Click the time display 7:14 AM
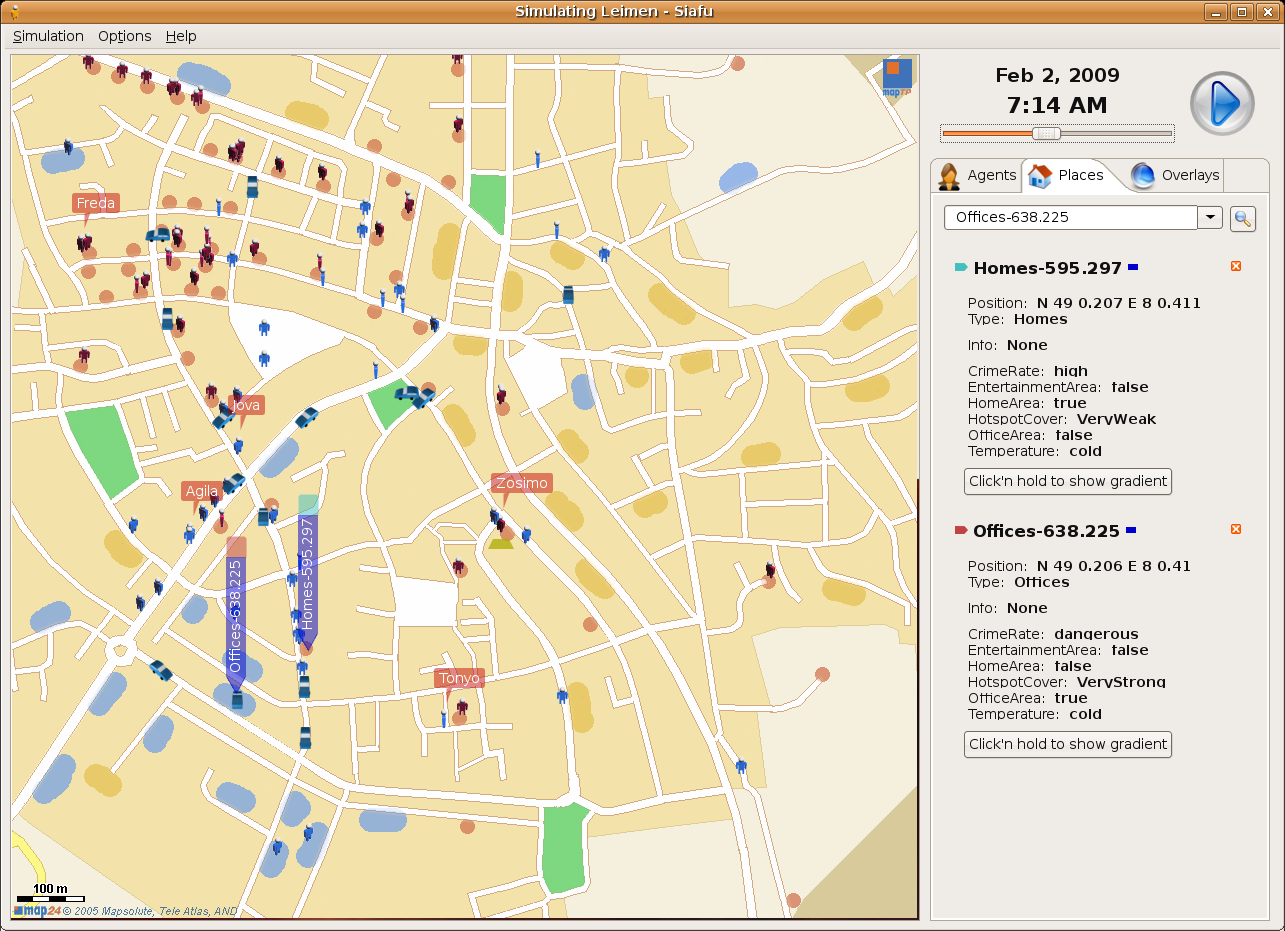The height and width of the screenshot is (931, 1285). 1057,105
